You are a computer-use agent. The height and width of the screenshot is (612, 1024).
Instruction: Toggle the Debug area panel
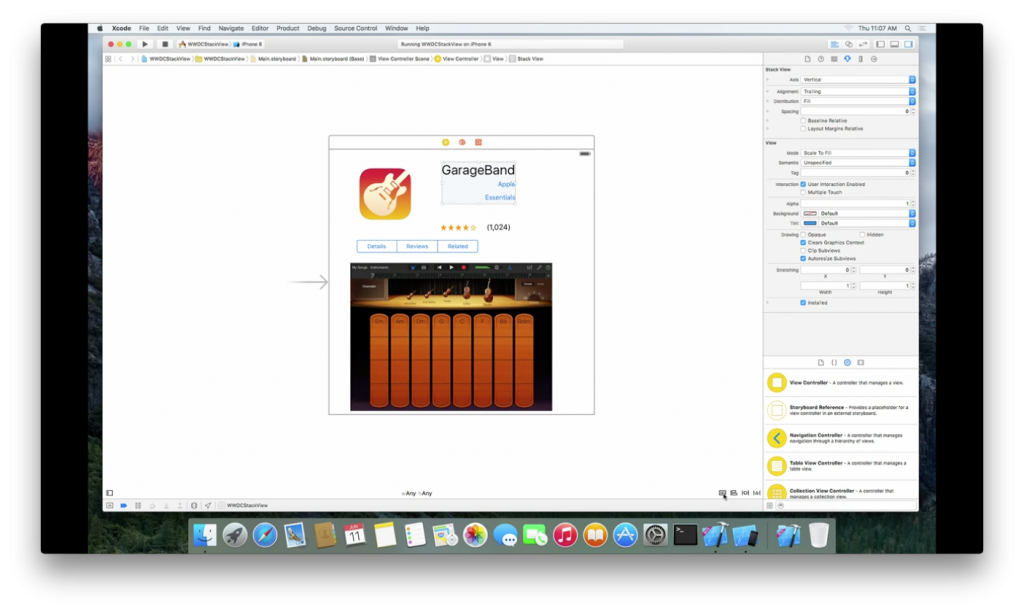(895, 44)
